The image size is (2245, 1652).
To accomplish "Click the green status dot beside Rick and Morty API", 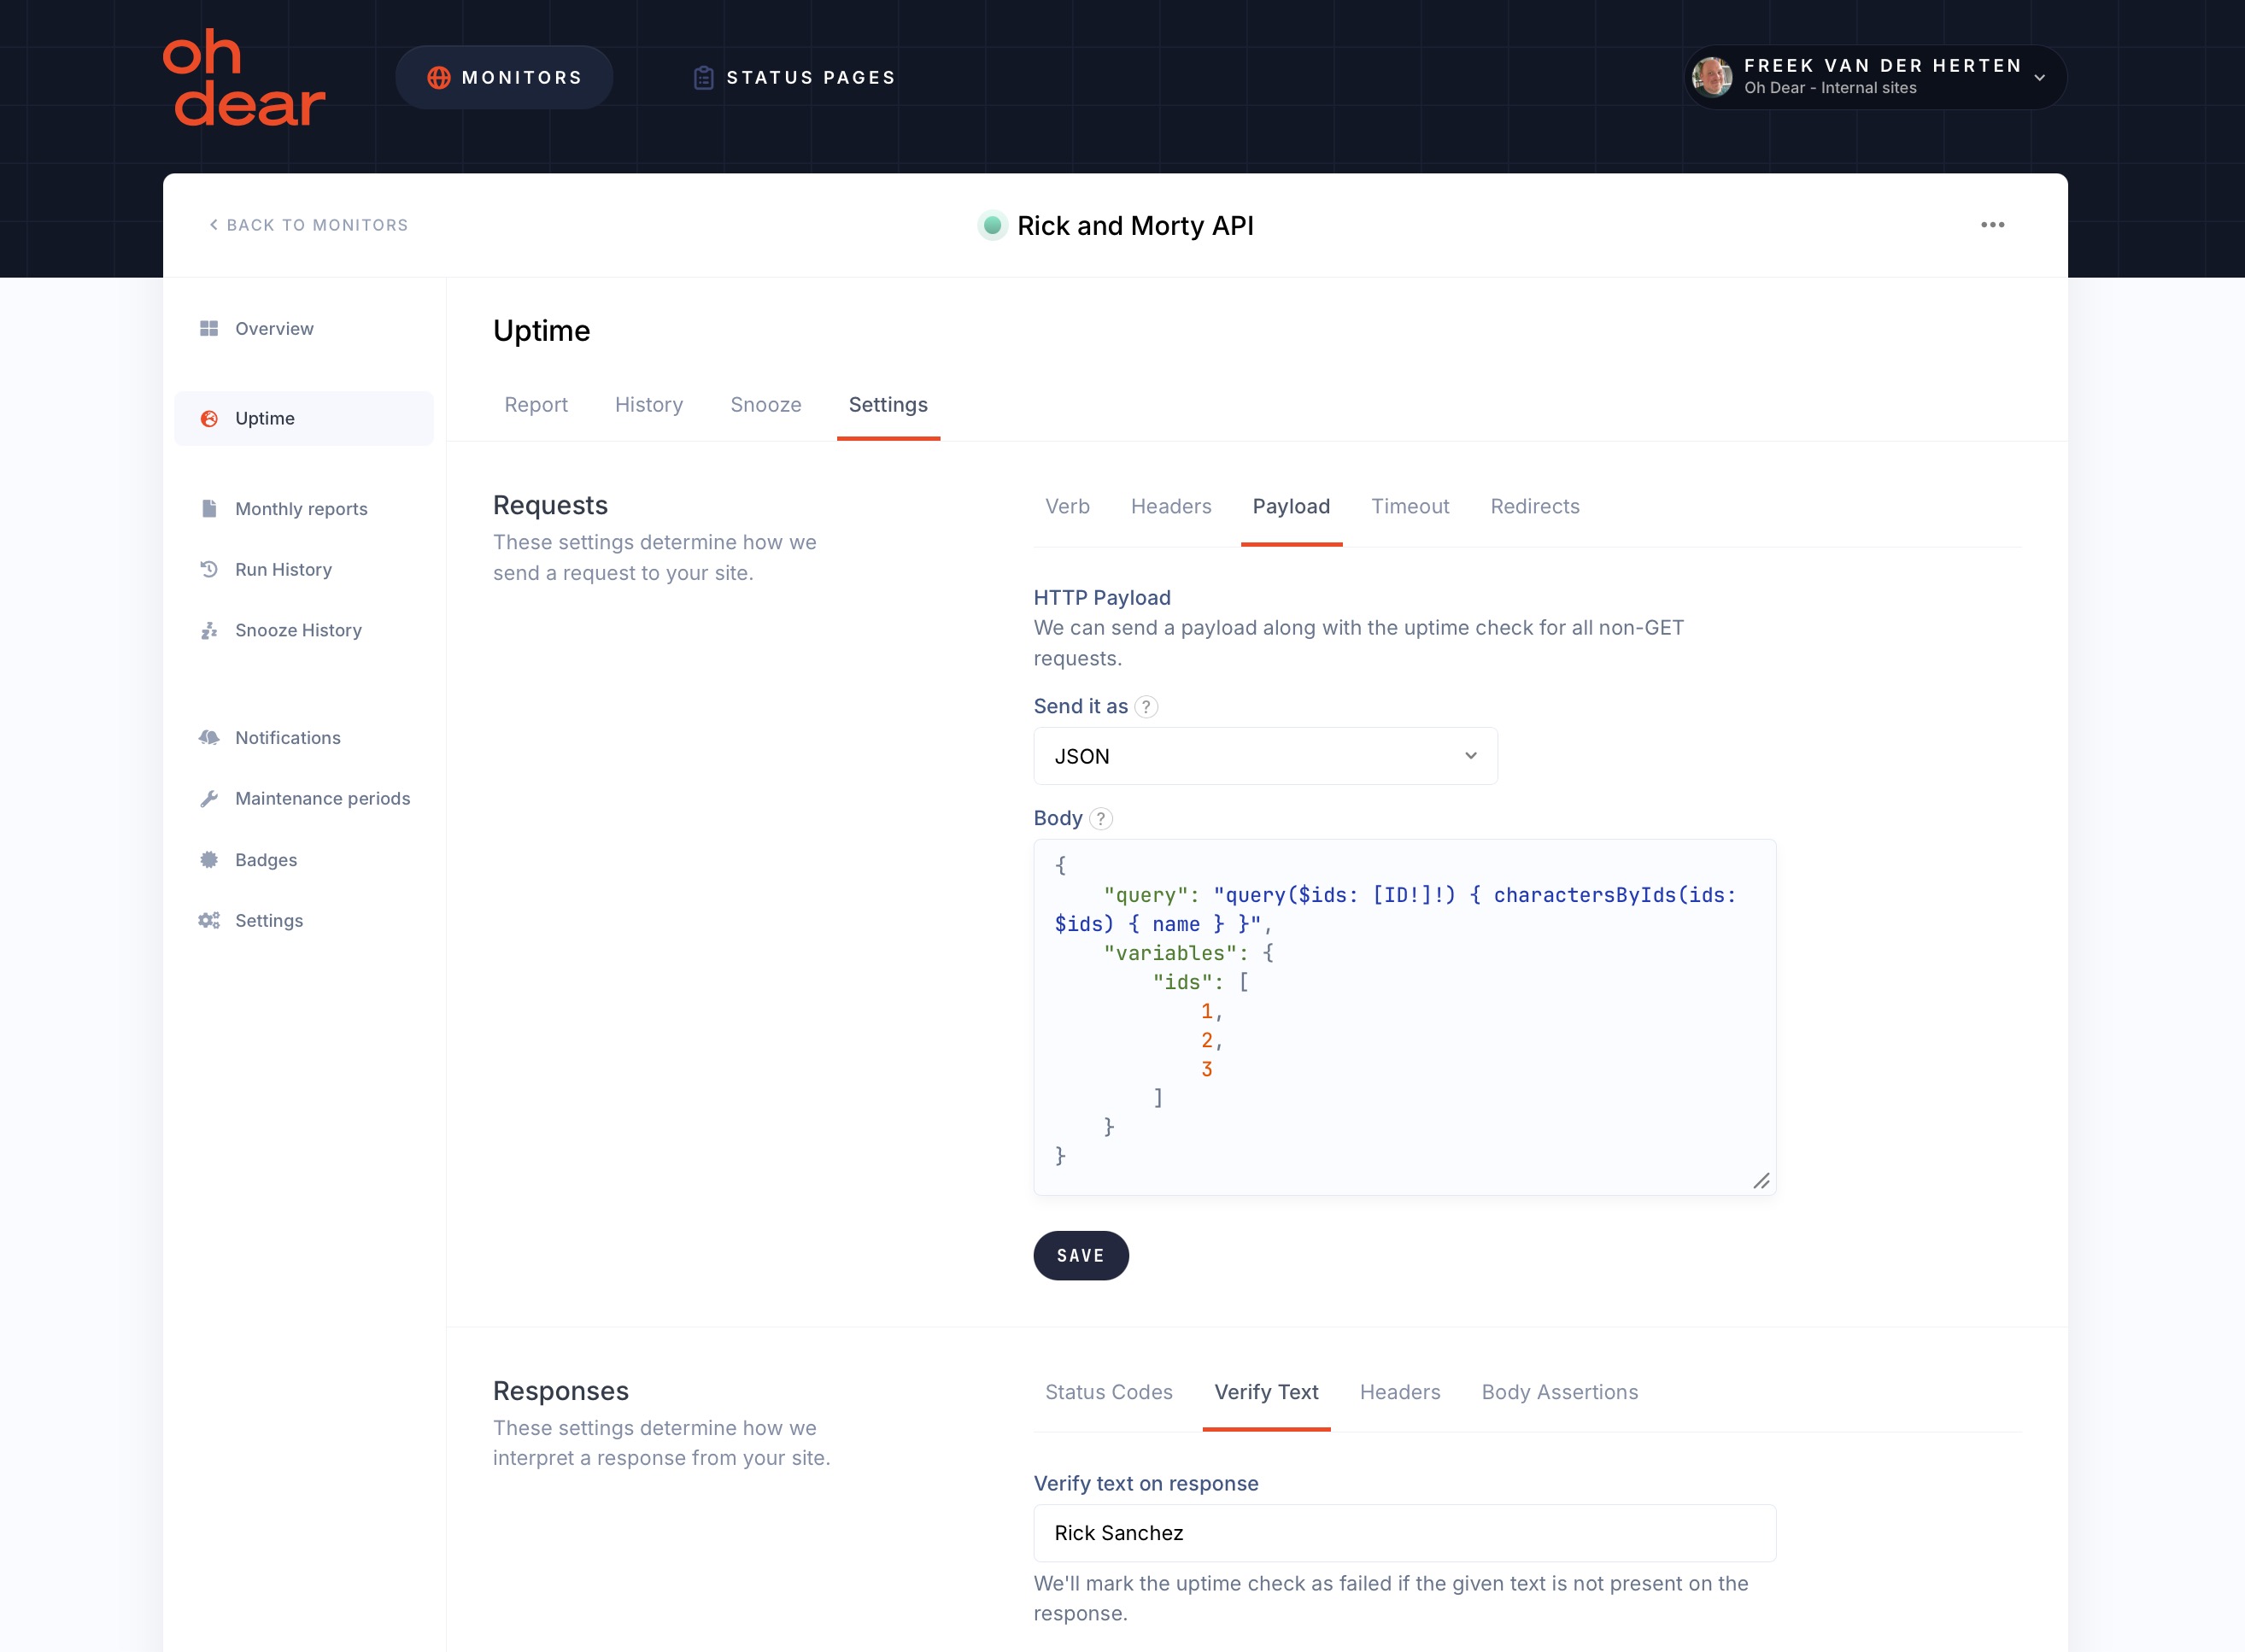I will point(992,226).
